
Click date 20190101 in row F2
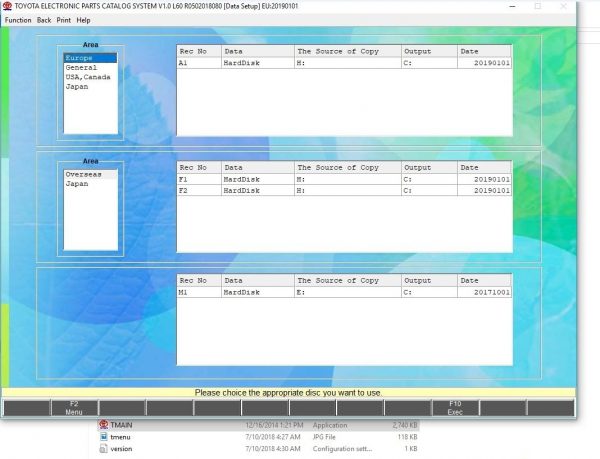[x=484, y=190]
